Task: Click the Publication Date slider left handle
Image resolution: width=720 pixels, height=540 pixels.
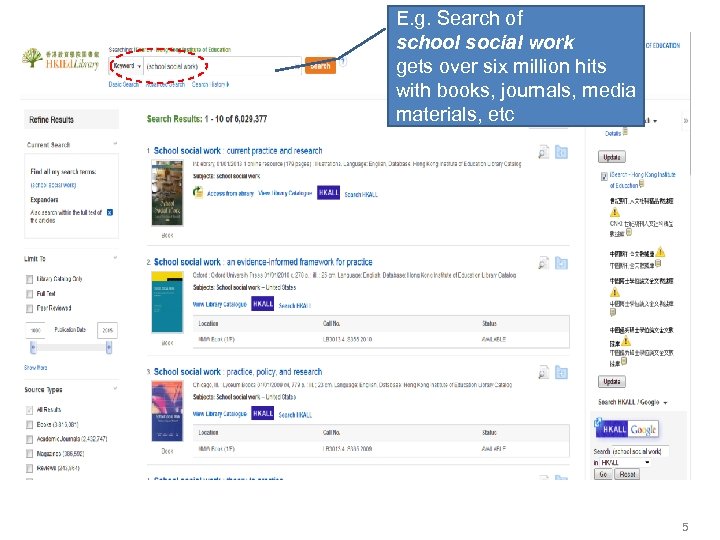Action: click(32, 346)
